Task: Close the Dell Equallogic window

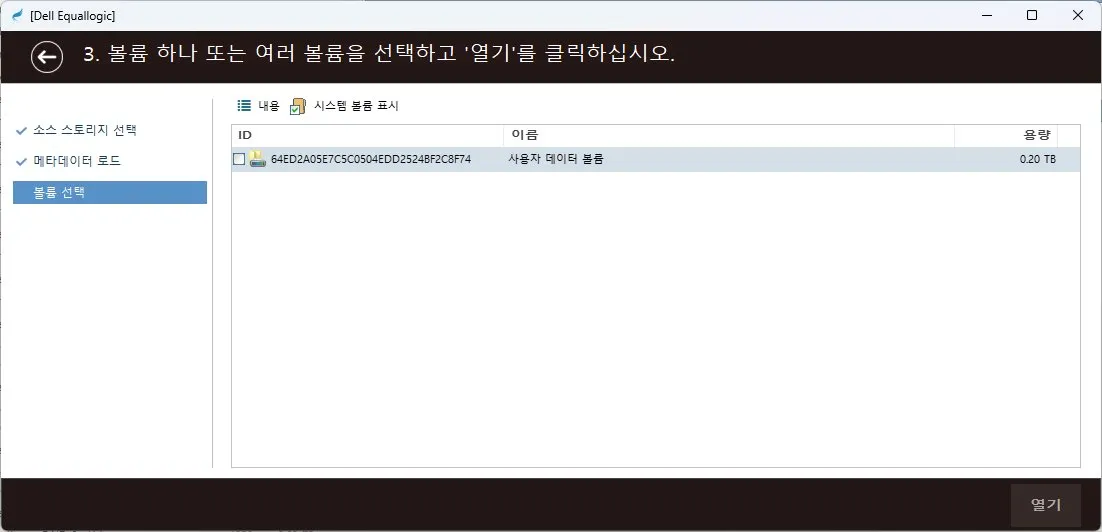Action: click(x=1077, y=15)
